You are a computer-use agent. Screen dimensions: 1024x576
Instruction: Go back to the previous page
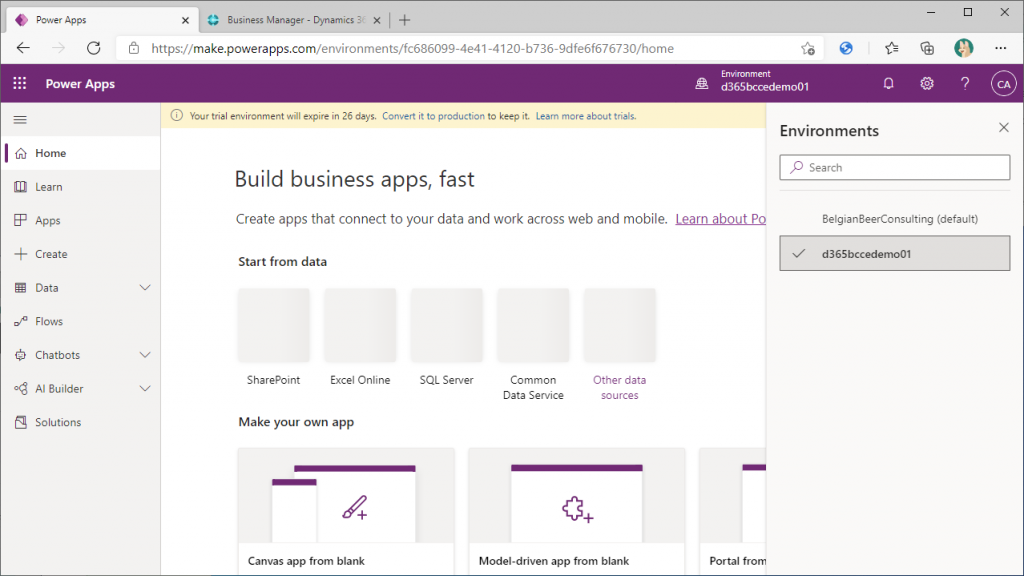click(x=23, y=48)
